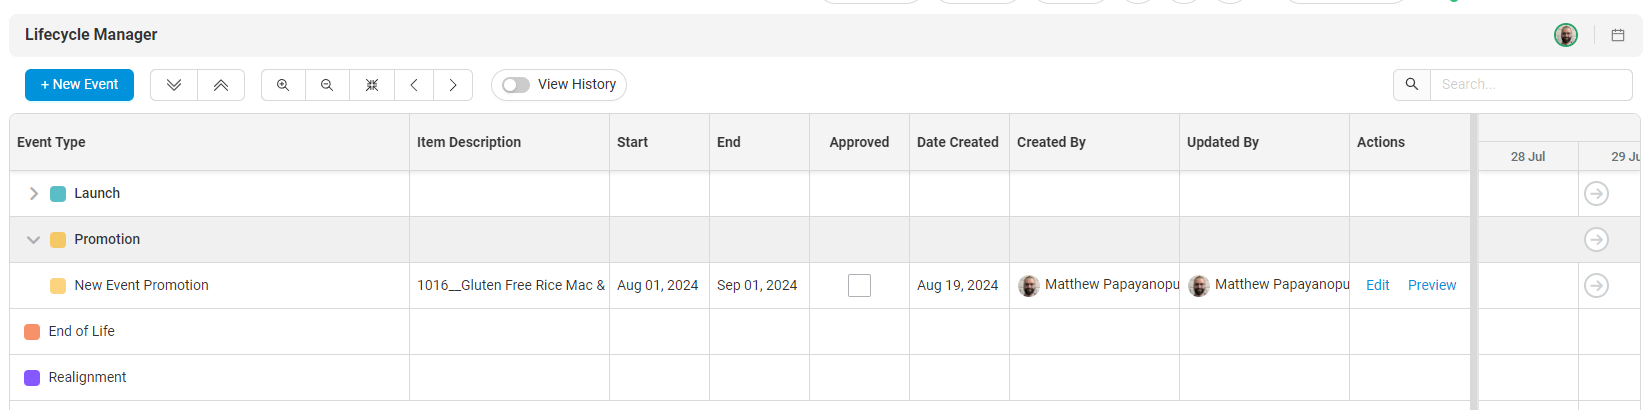
Task: Collapse all rows with double-up chevron
Action: 221,85
